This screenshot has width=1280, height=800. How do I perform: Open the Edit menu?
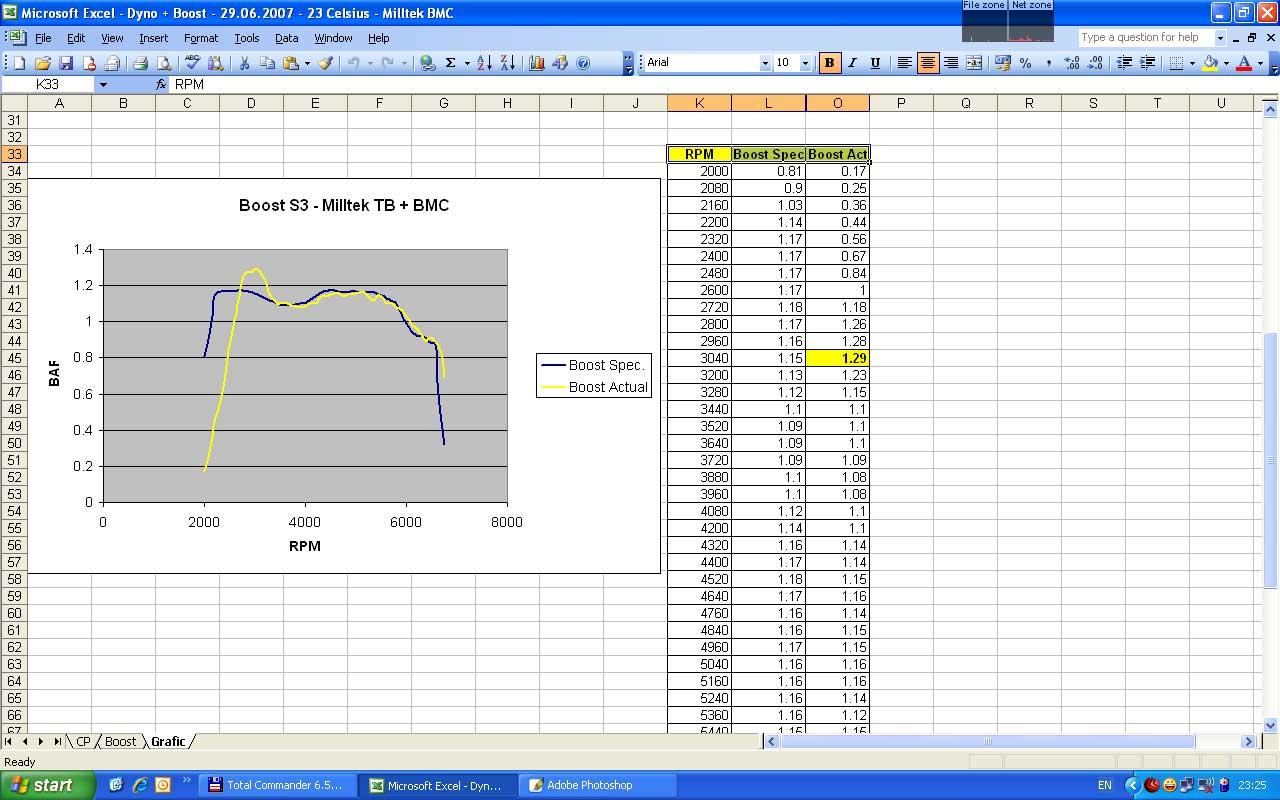pos(76,38)
